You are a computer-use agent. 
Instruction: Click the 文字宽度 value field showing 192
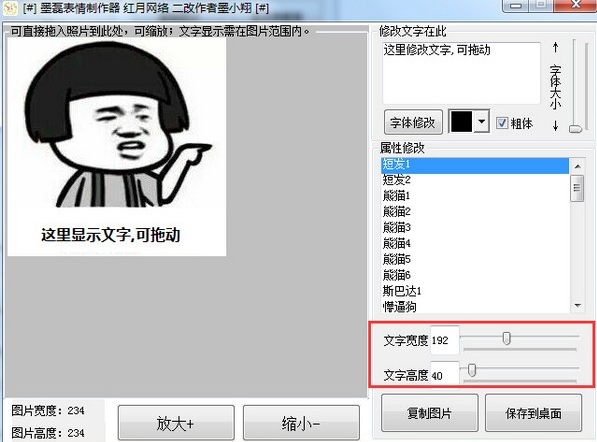pyautogui.click(x=445, y=340)
